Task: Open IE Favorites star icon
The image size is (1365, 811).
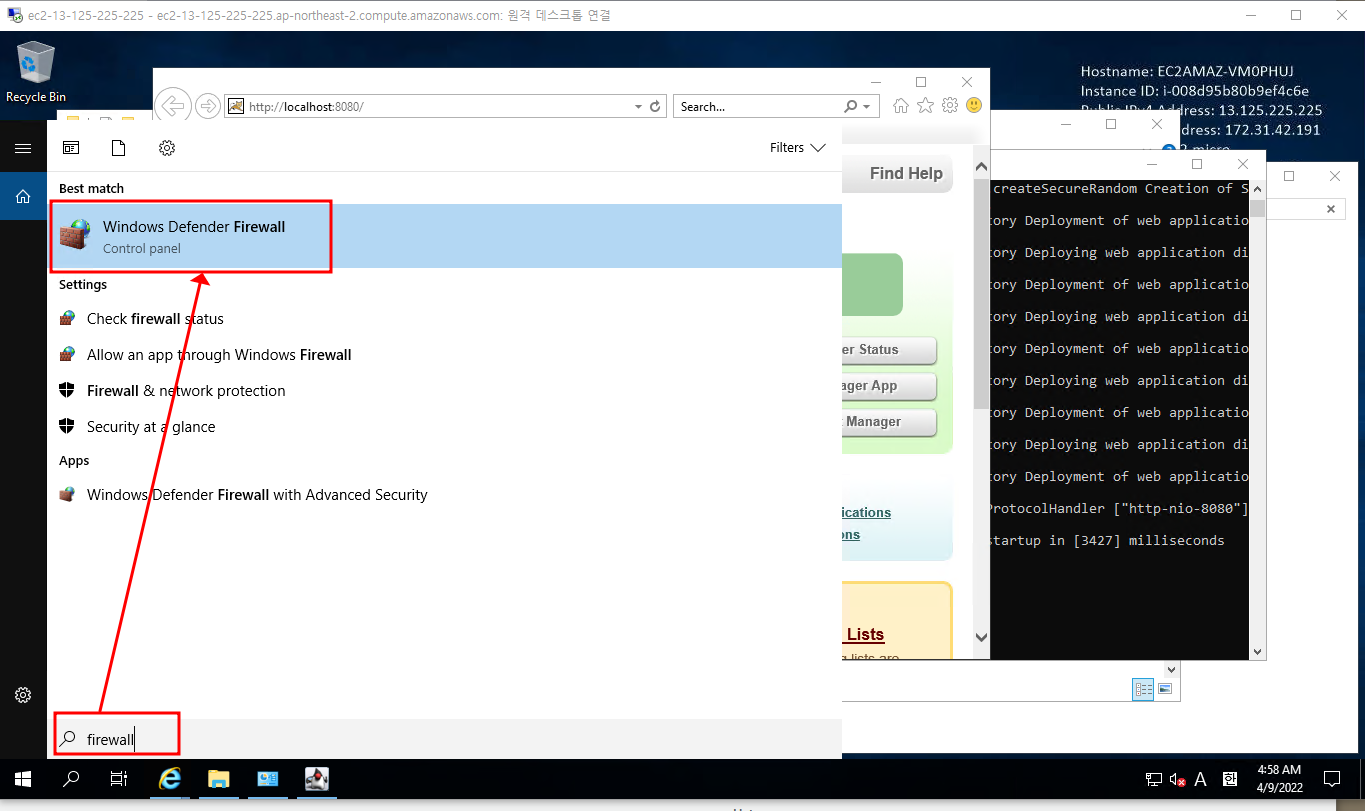Action: click(x=925, y=106)
